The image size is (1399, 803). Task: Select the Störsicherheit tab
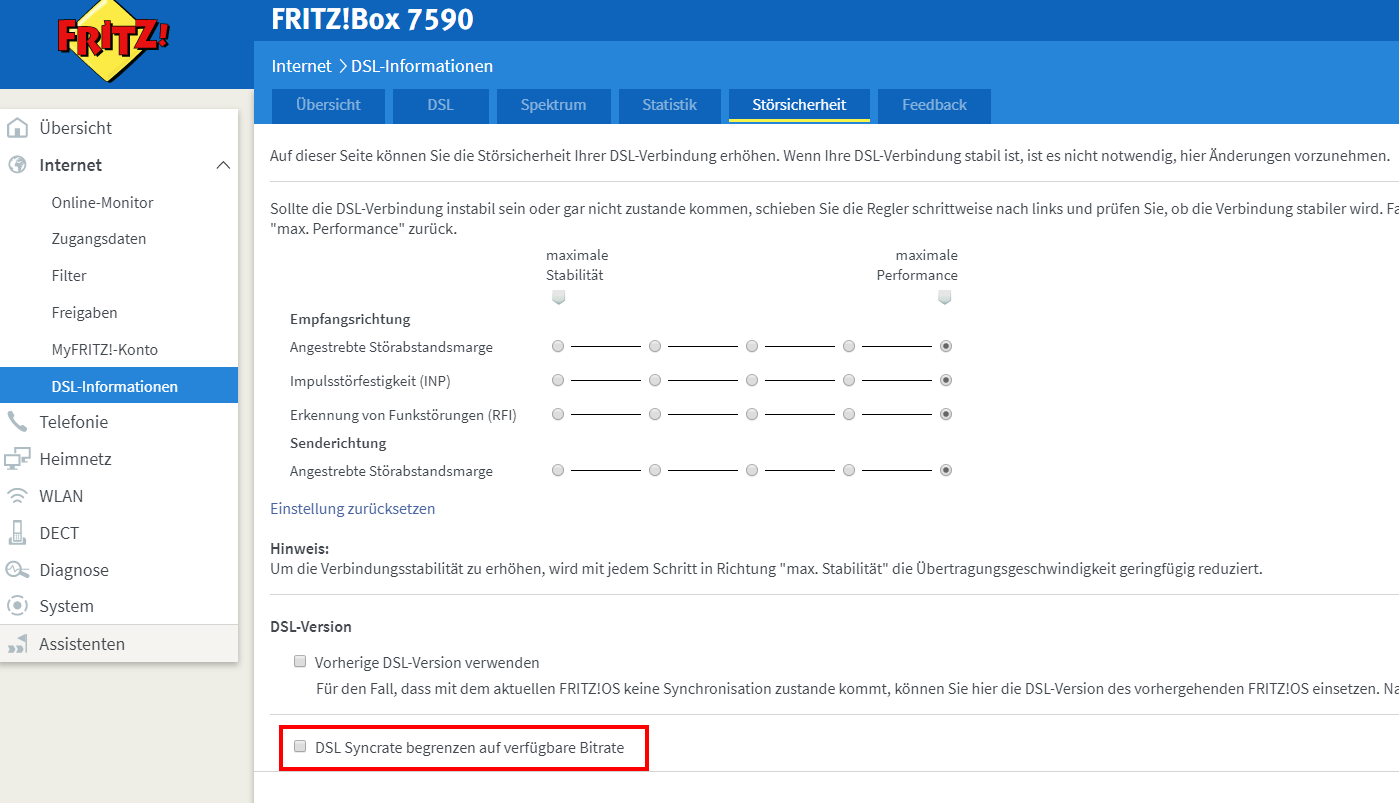tap(799, 105)
